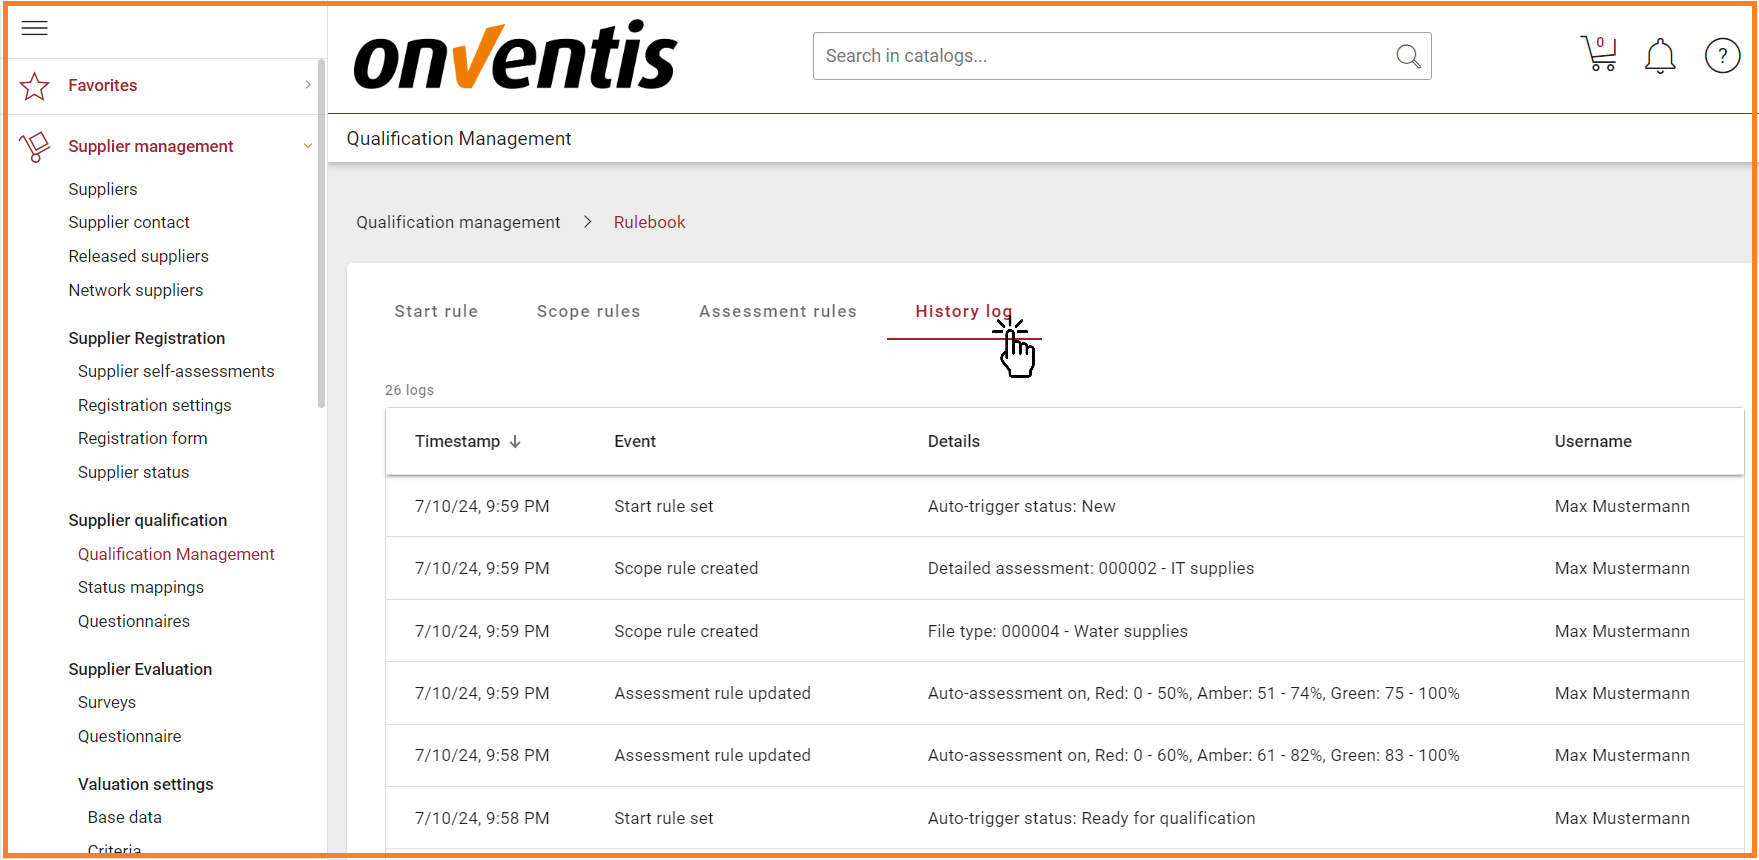The width and height of the screenshot is (1759, 860).
Task: Click the Search in catalogs field
Action: pos(1100,57)
